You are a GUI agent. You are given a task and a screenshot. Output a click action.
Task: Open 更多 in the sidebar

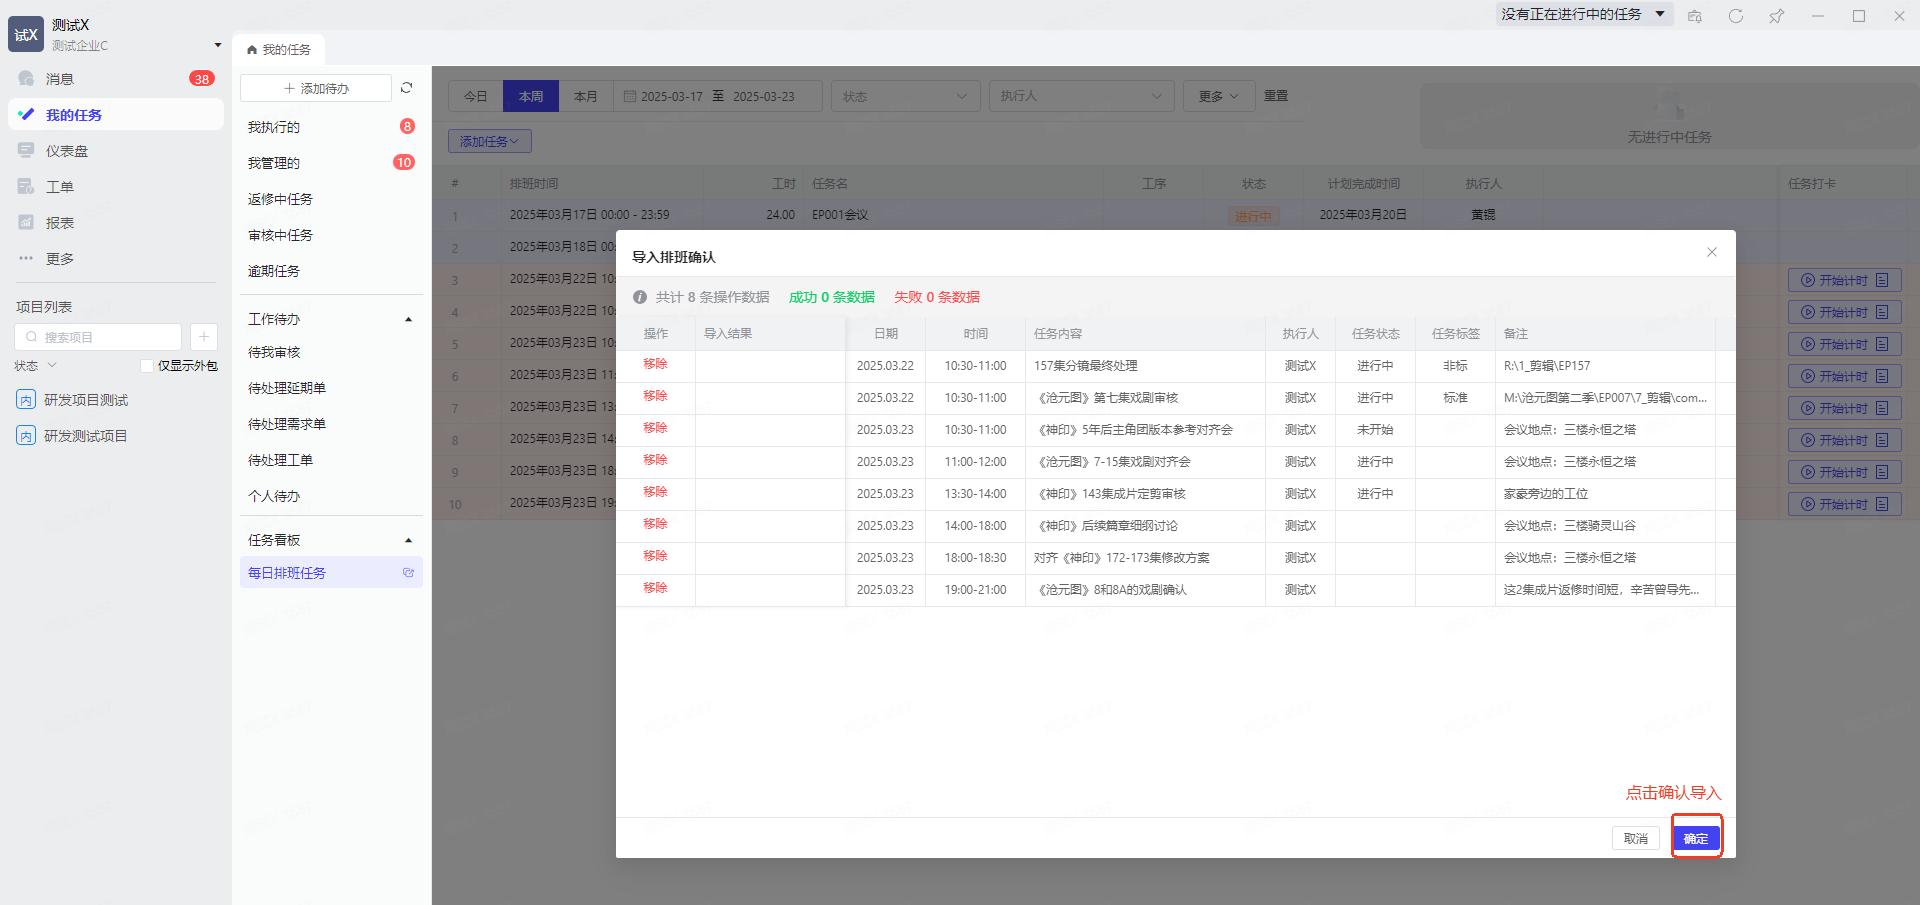(116, 259)
